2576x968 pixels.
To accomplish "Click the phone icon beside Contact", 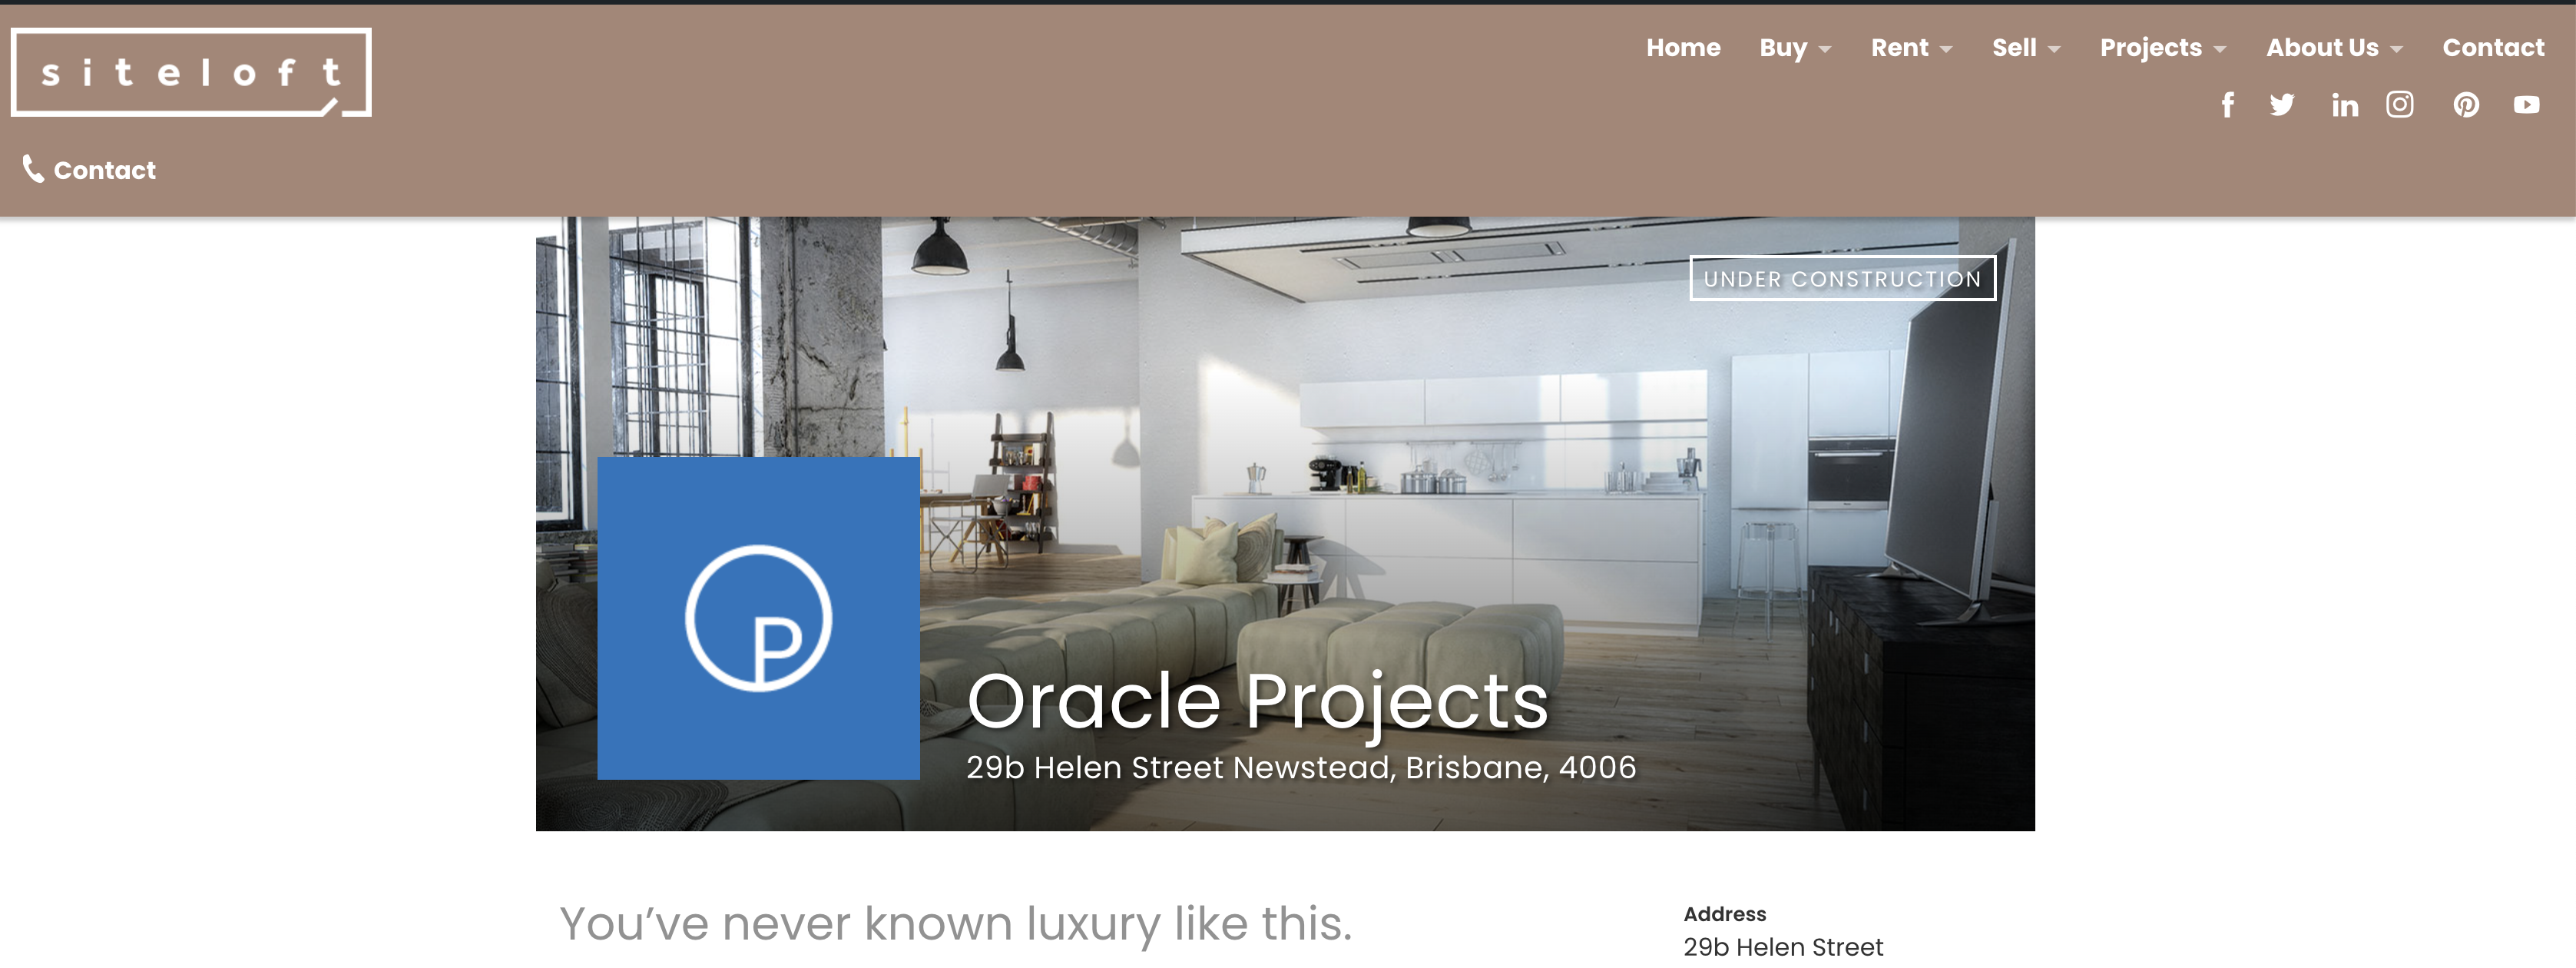I will point(33,169).
